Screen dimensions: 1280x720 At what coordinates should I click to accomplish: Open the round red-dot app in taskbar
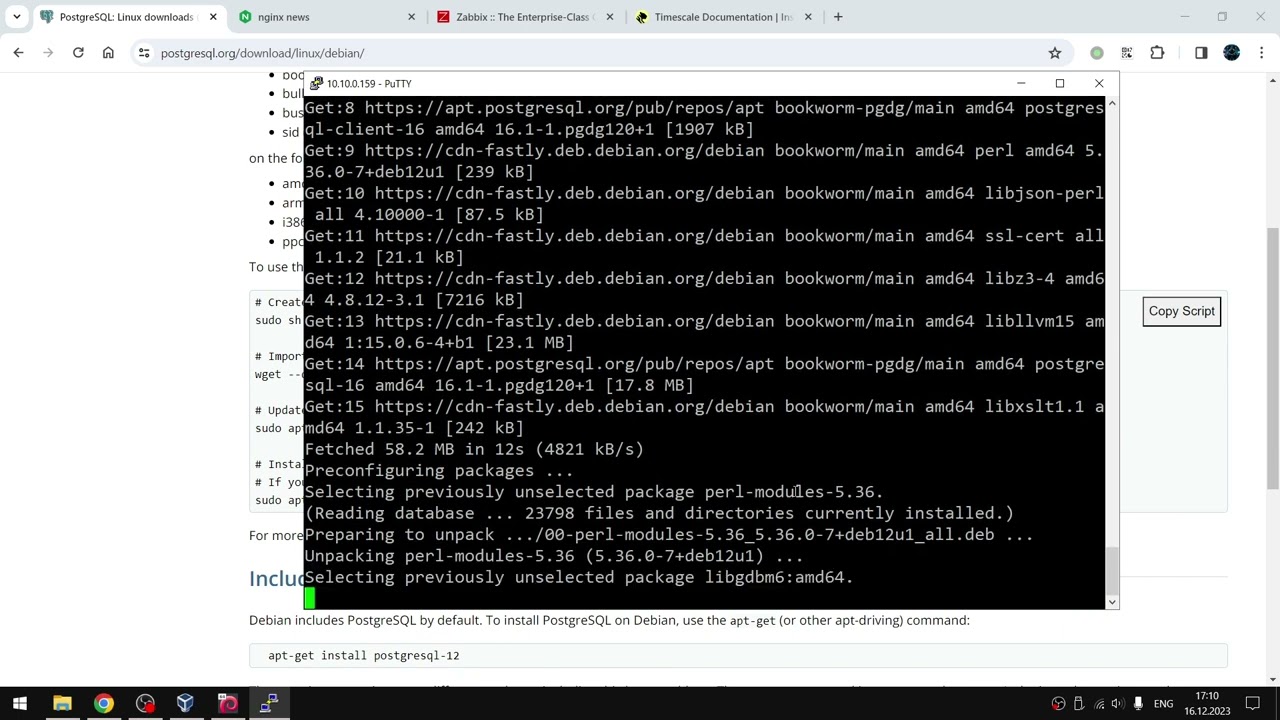(145, 703)
